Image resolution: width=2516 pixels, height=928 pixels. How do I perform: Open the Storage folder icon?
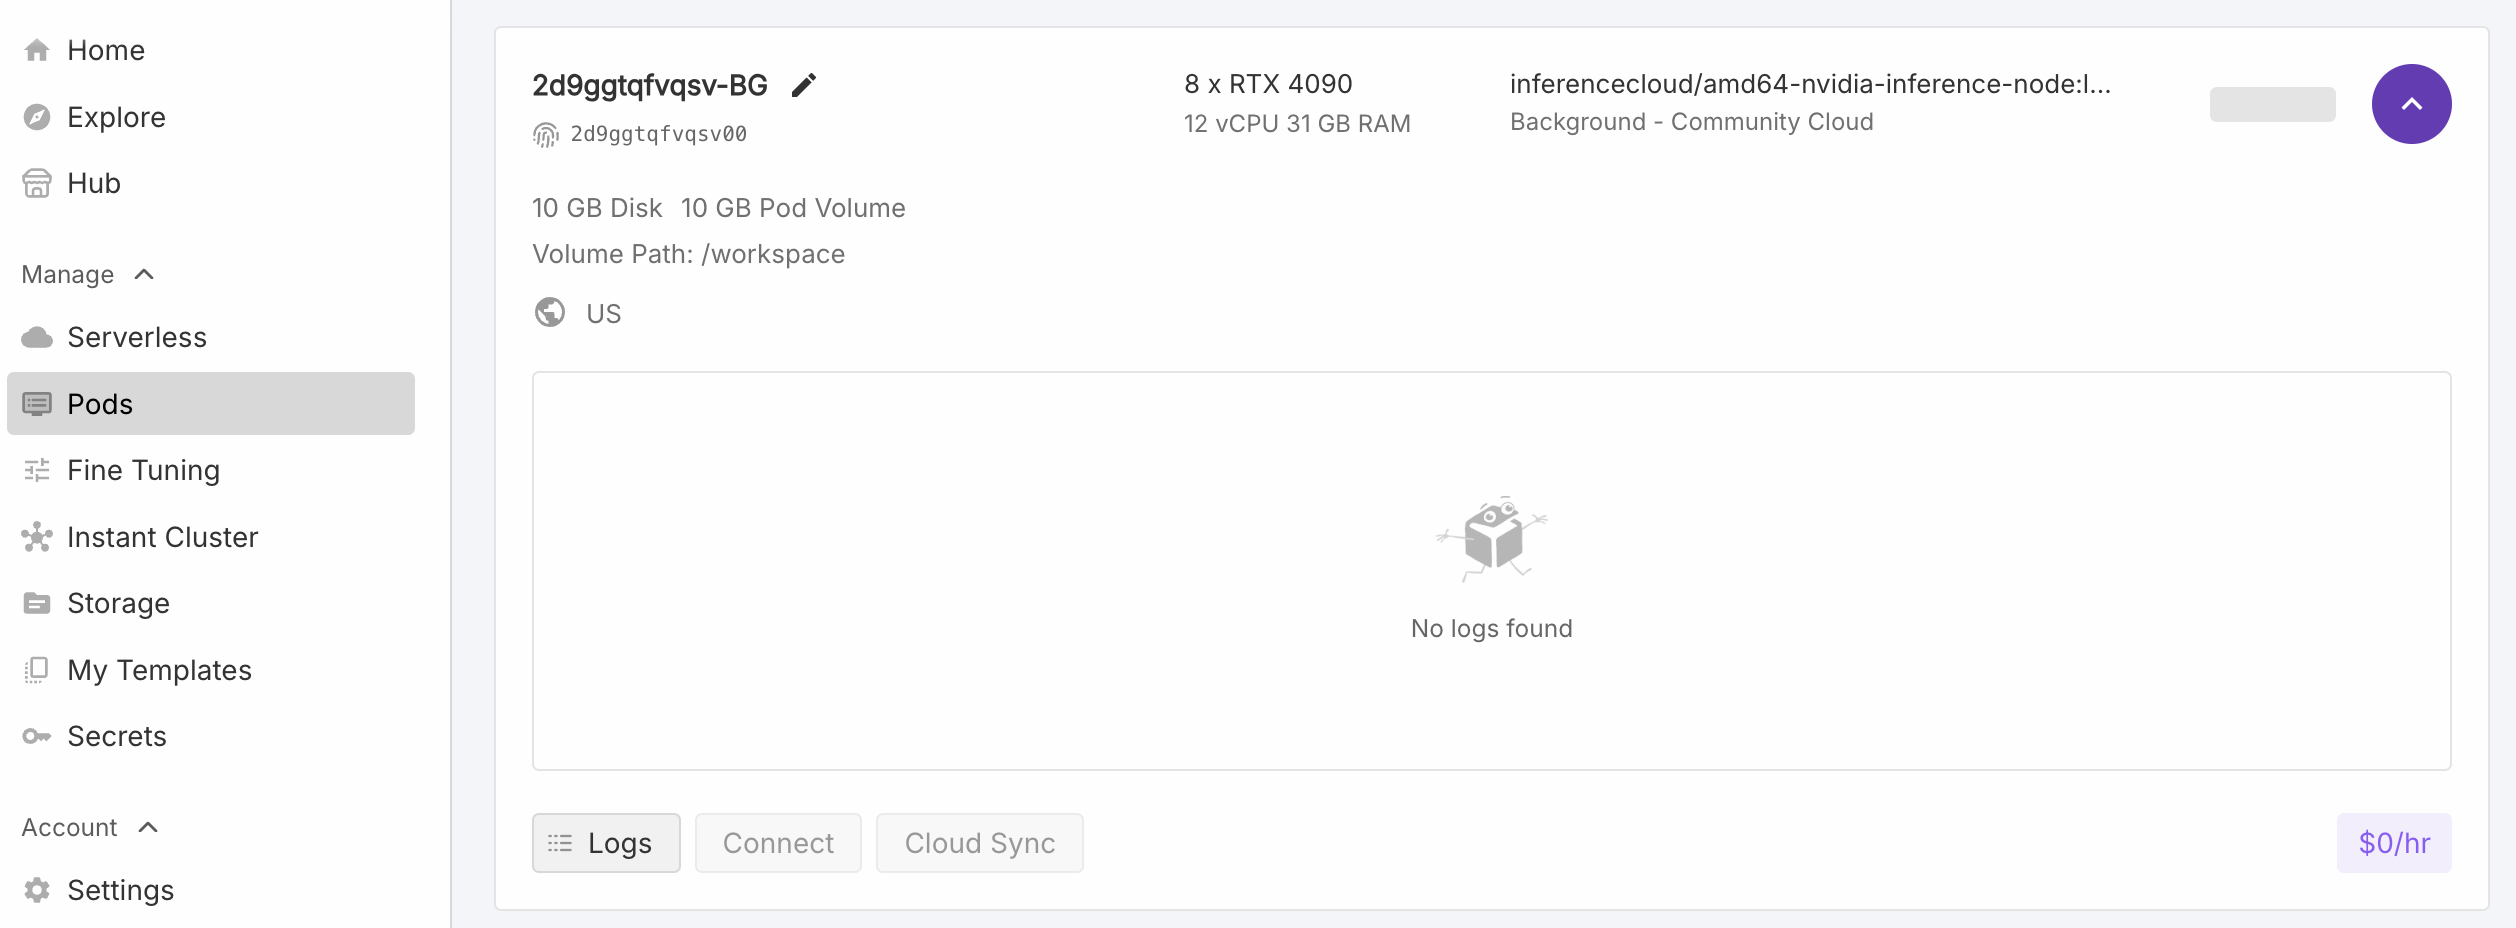(x=37, y=603)
